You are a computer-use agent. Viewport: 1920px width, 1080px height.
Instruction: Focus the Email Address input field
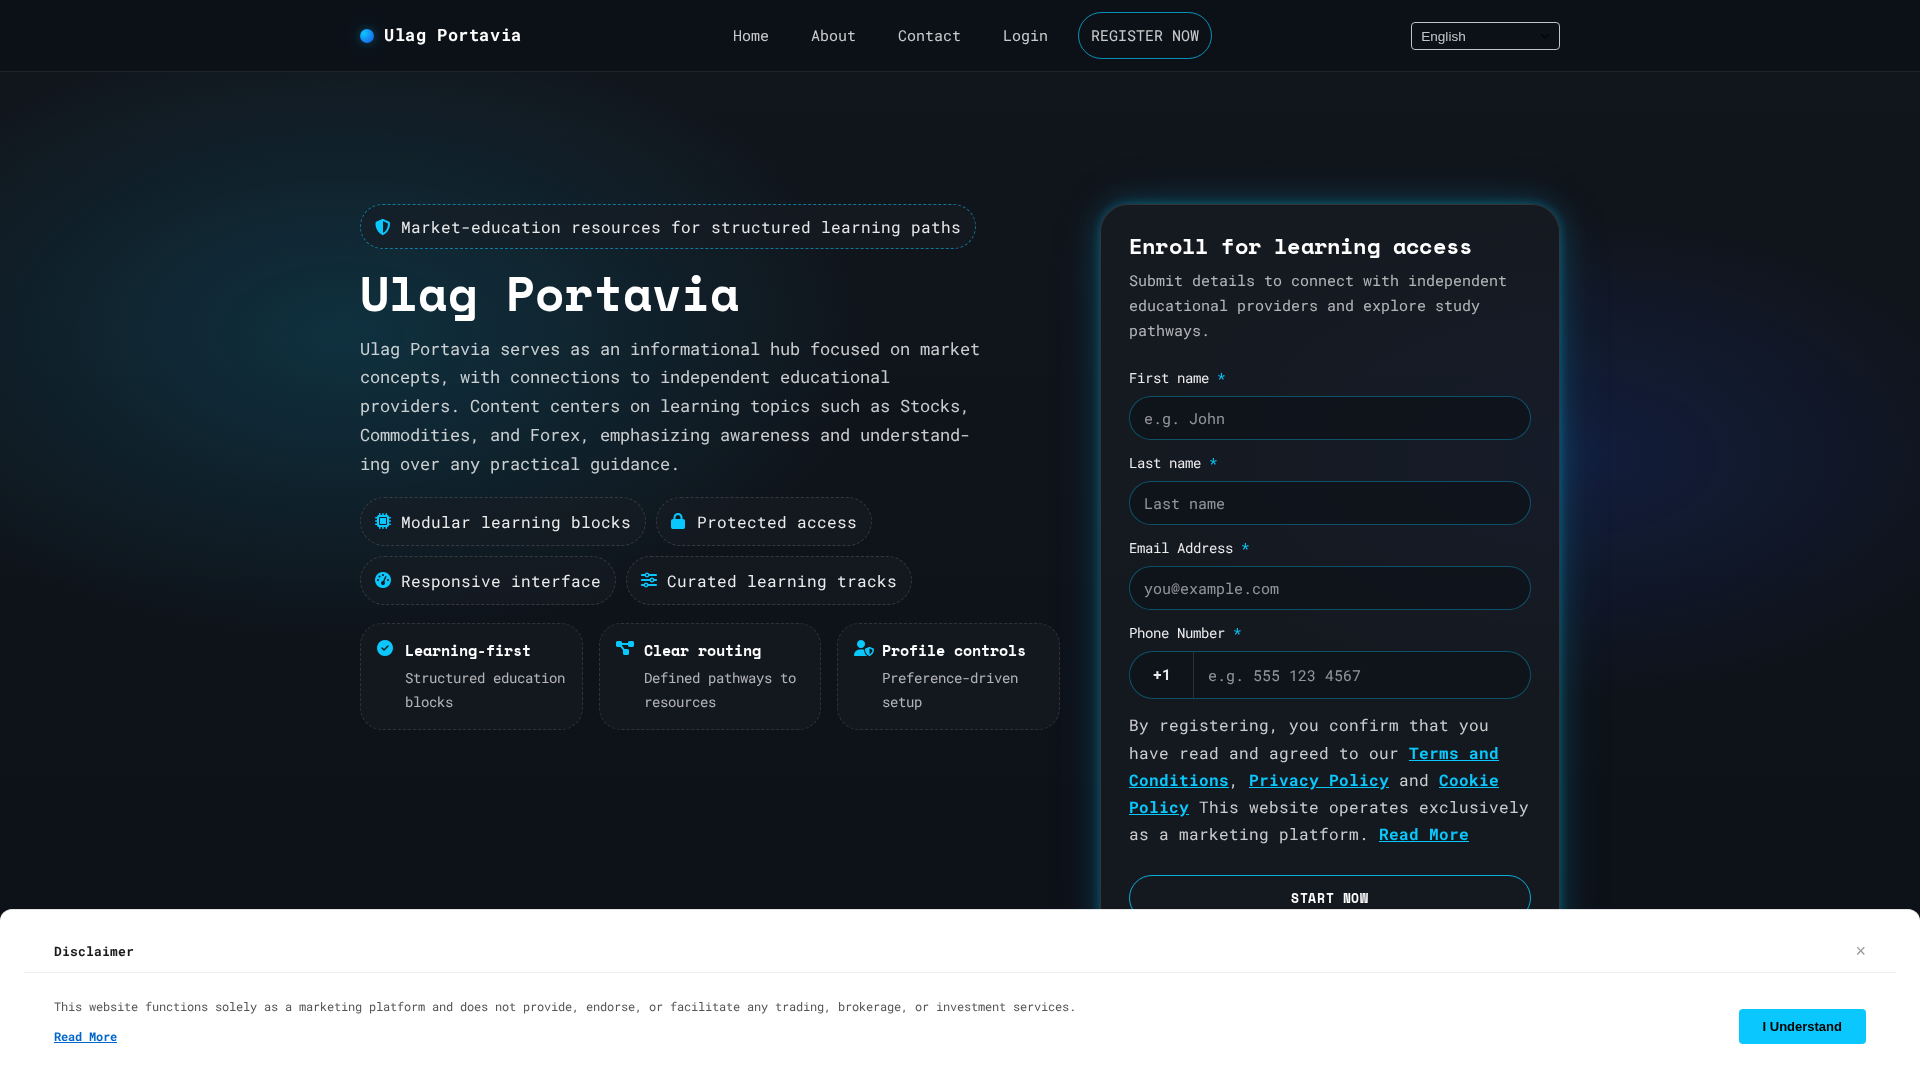coord(1330,588)
